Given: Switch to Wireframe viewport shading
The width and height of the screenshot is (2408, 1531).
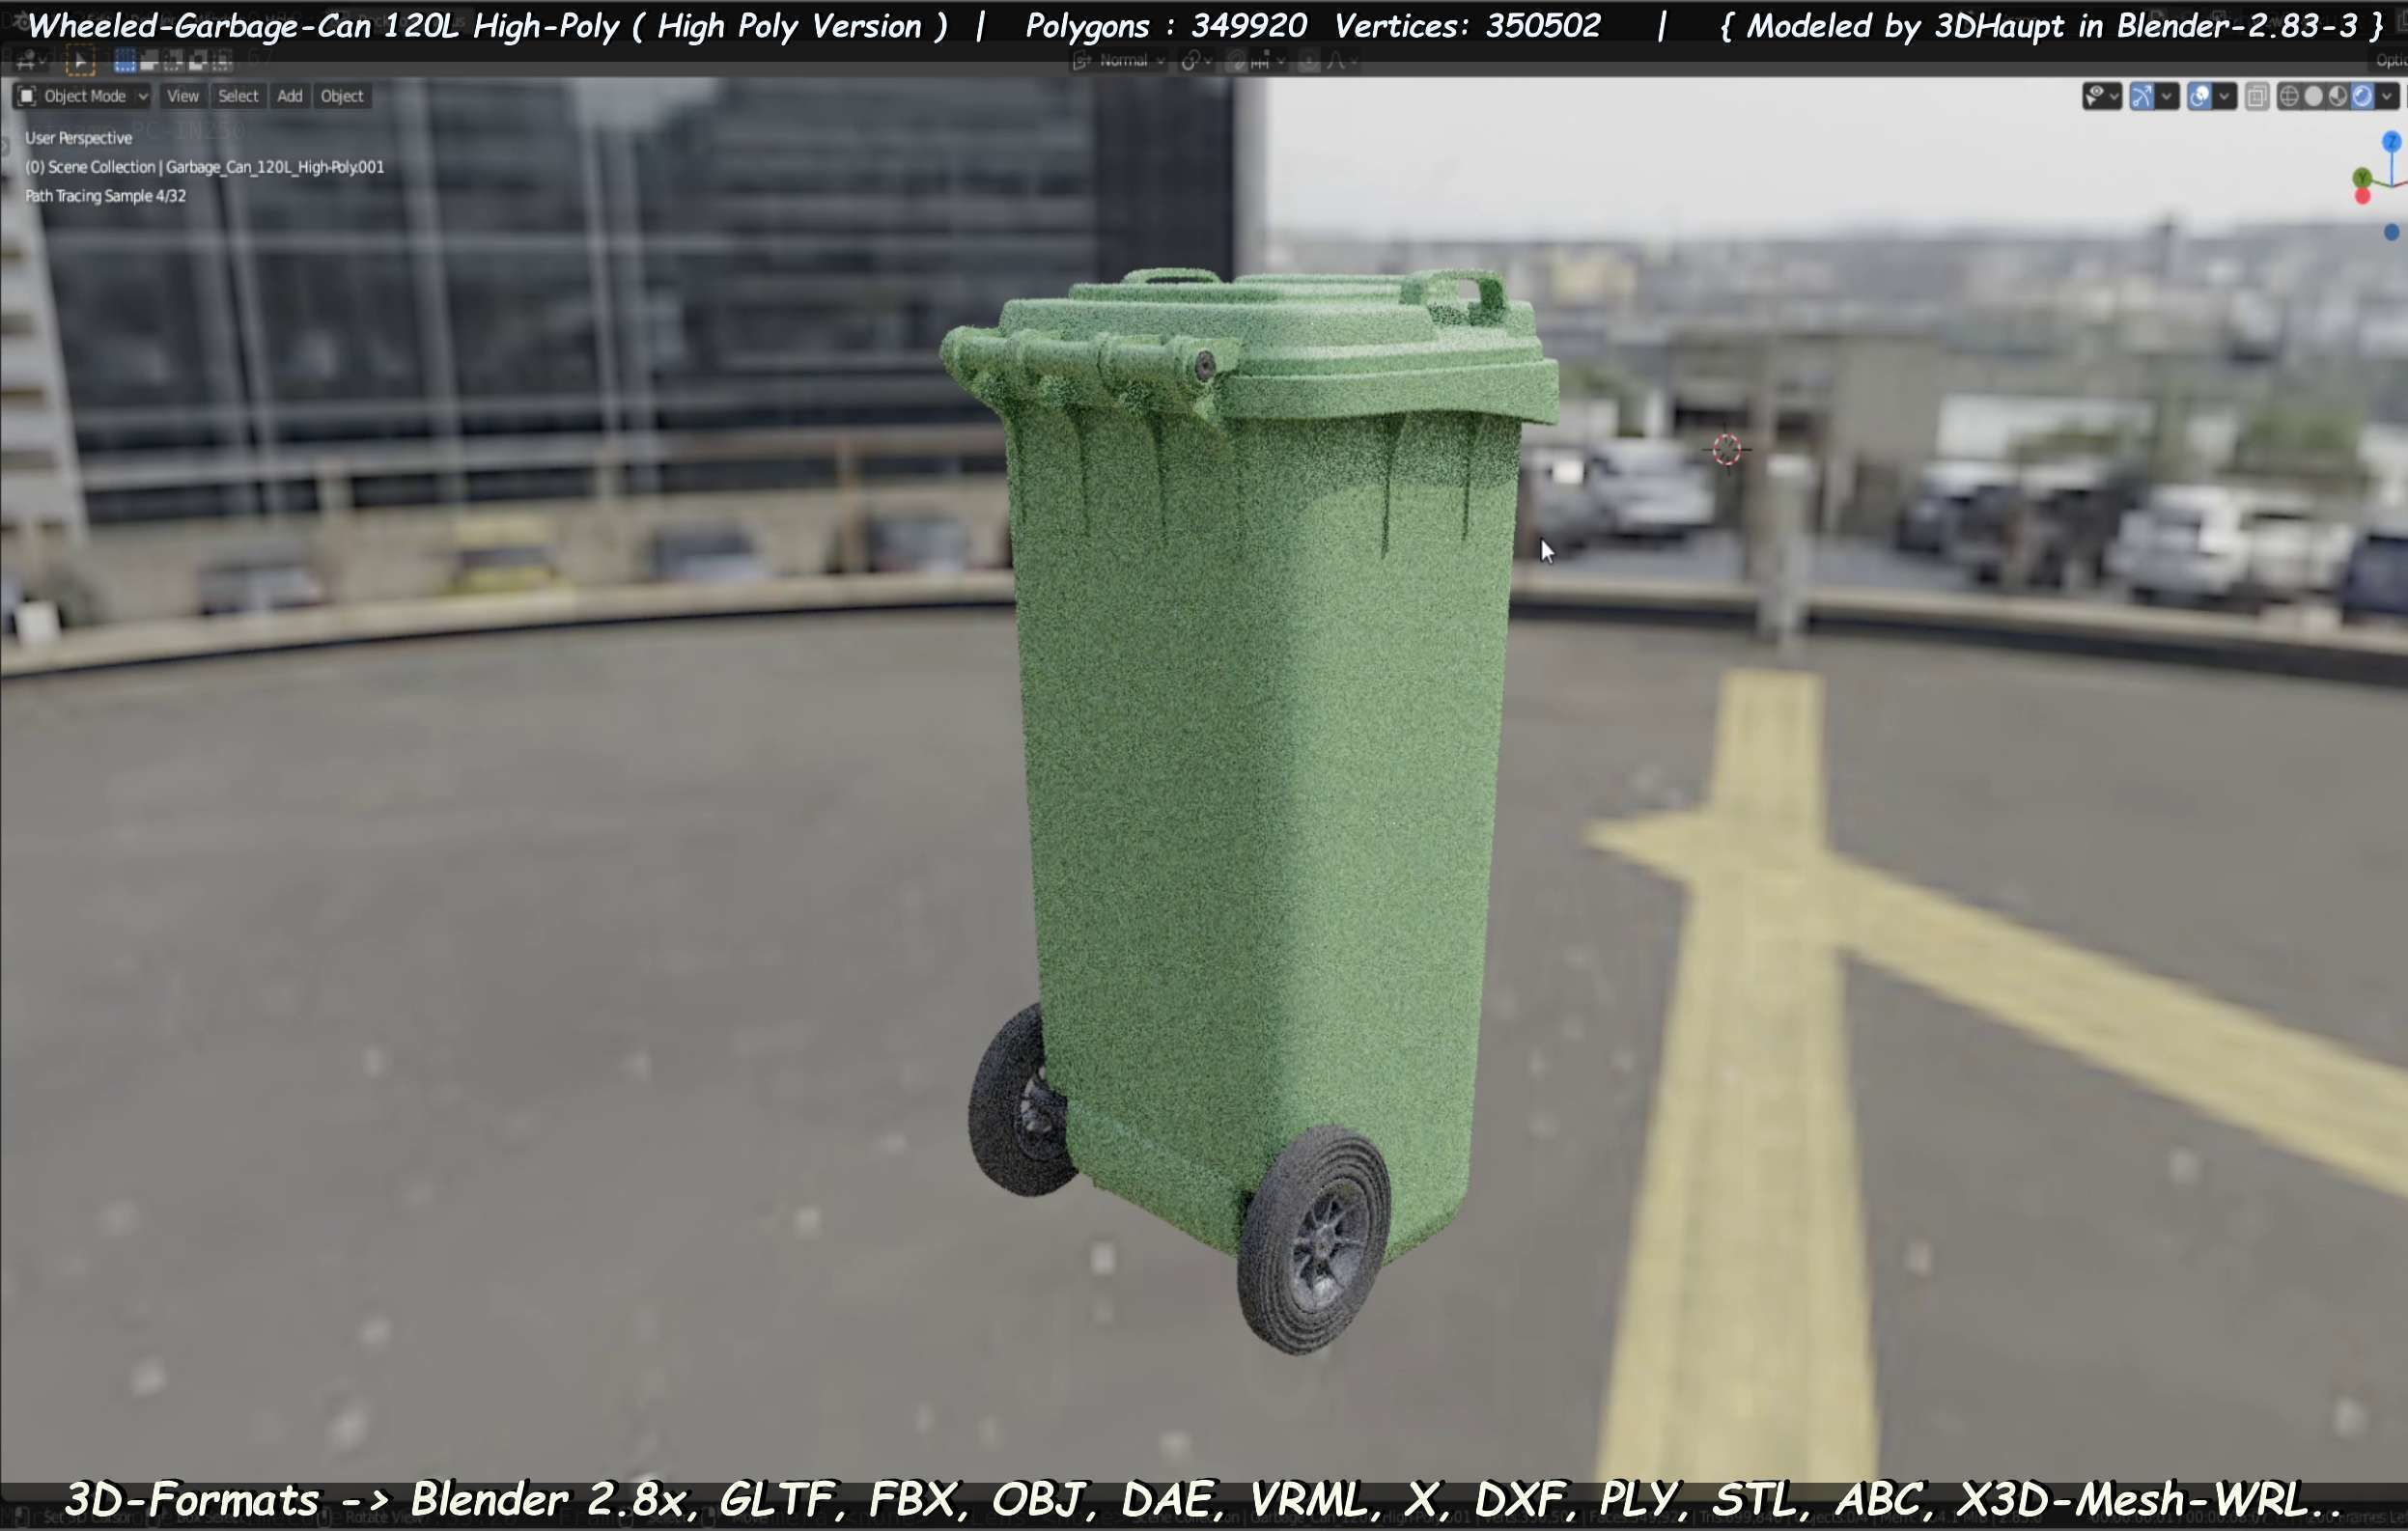Looking at the screenshot, I should [2289, 96].
